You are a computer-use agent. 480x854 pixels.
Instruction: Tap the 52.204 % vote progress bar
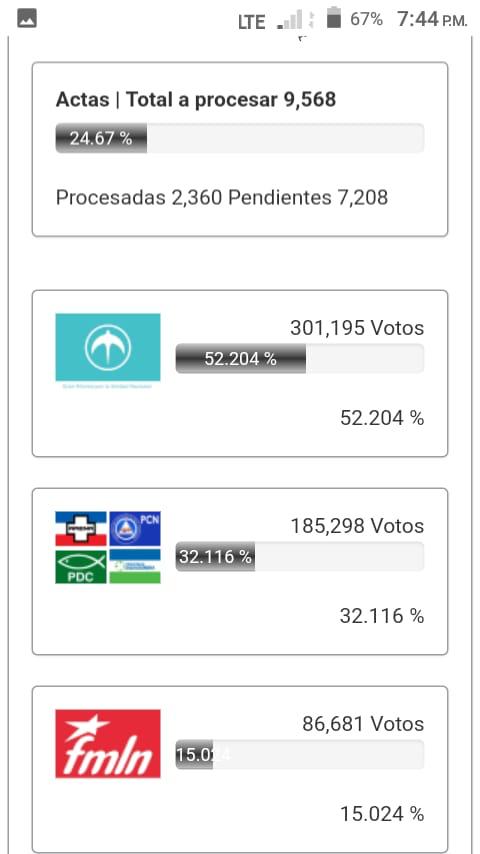(x=300, y=358)
